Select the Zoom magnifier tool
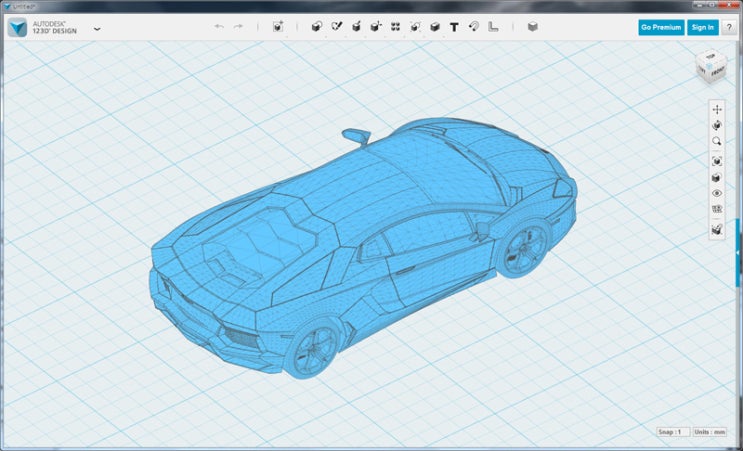The height and width of the screenshot is (451, 743). [x=717, y=141]
